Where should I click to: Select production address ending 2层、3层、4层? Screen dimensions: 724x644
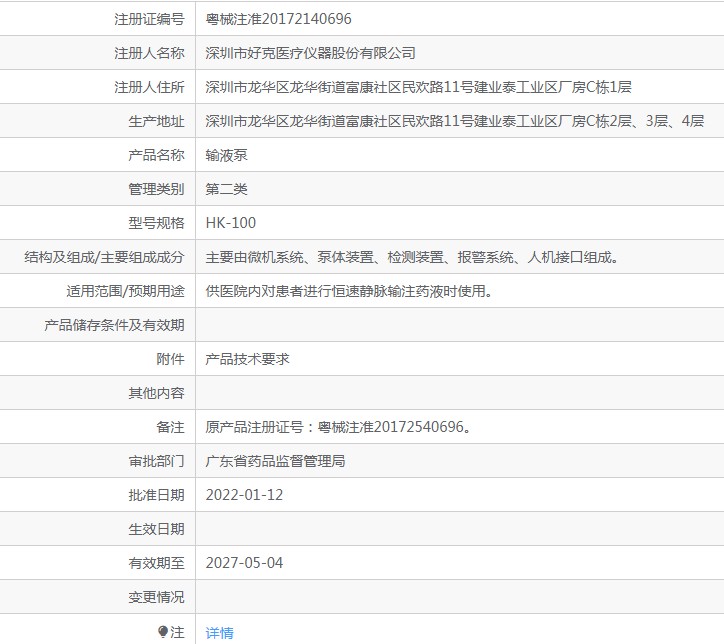pyautogui.click(x=455, y=121)
